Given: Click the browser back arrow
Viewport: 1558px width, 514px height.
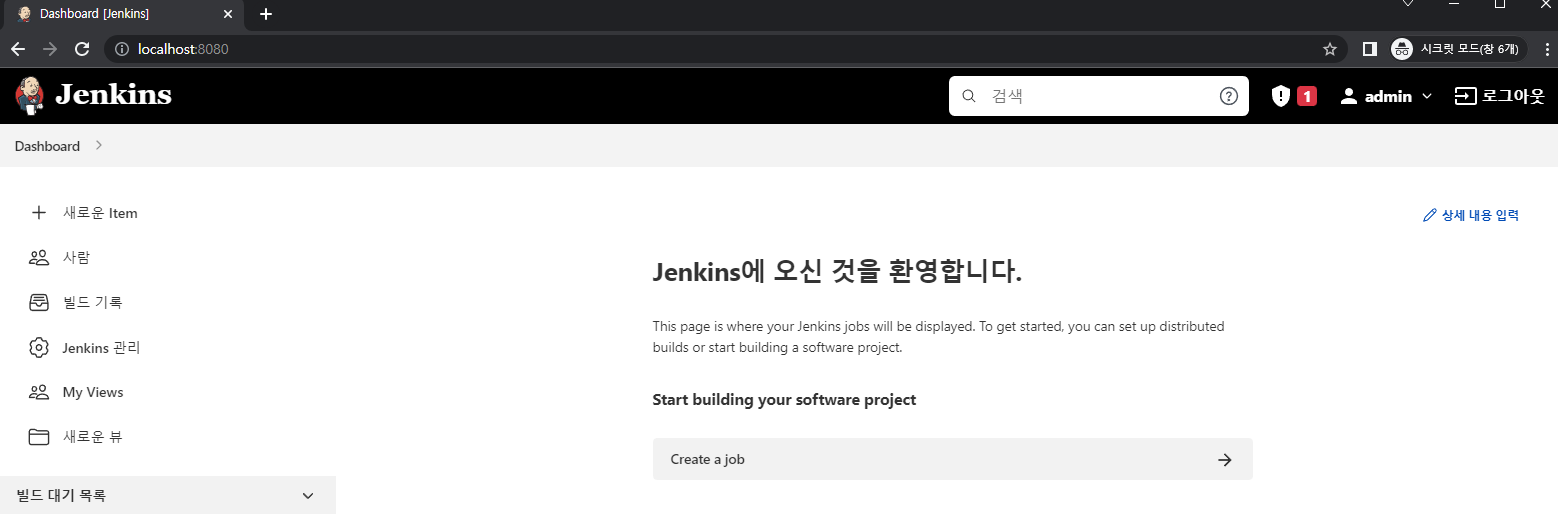Looking at the screenshot, I should (18, 48).
